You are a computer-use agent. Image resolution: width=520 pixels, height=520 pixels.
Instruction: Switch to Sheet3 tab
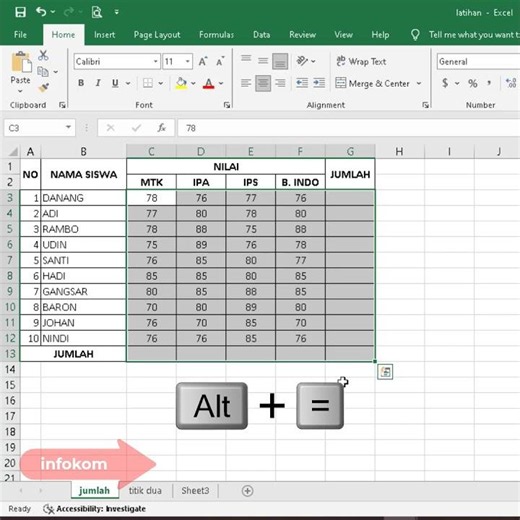click(195, 491)
